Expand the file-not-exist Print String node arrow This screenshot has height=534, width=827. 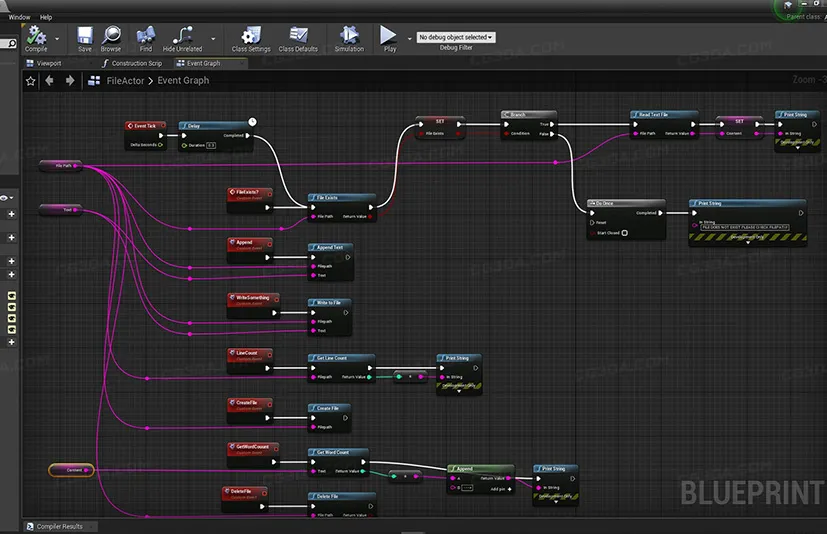[748, 243]
